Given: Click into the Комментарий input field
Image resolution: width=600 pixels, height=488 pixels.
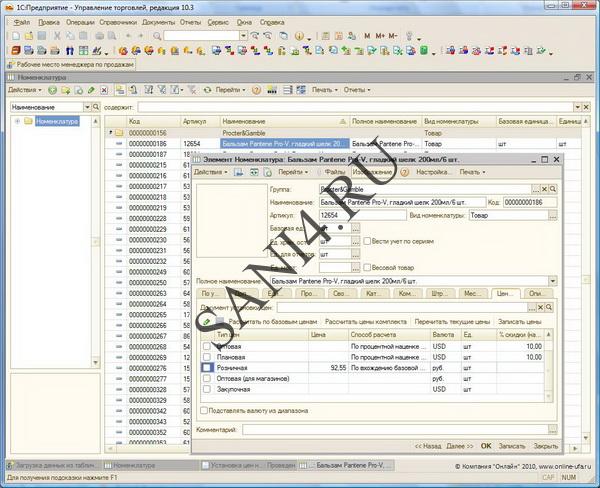Looking at the screenshot, I should point(395,430).
